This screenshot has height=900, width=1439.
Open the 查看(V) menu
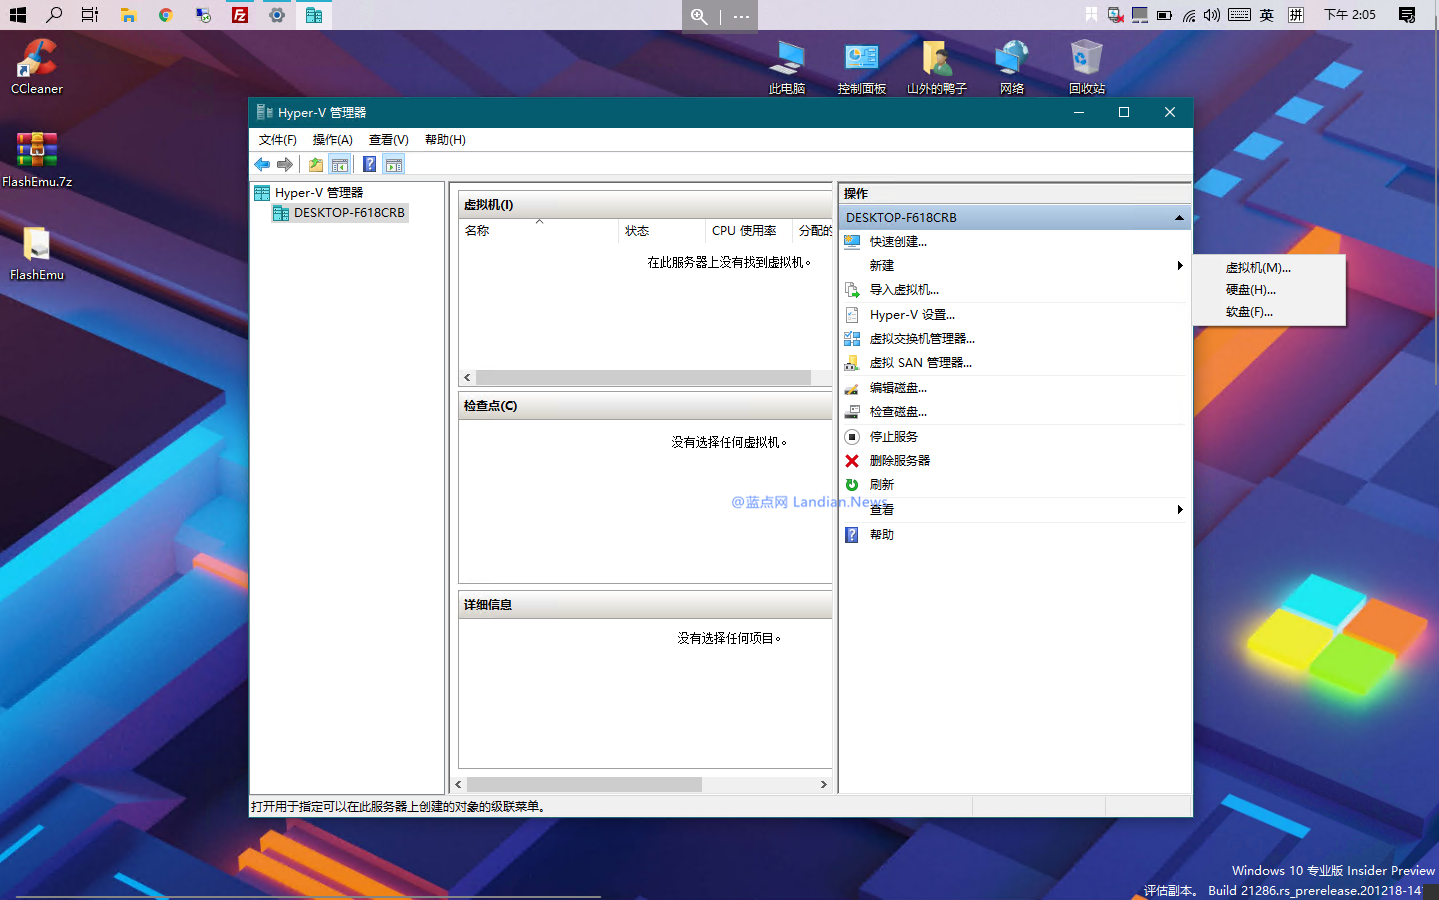pos(388,140)
